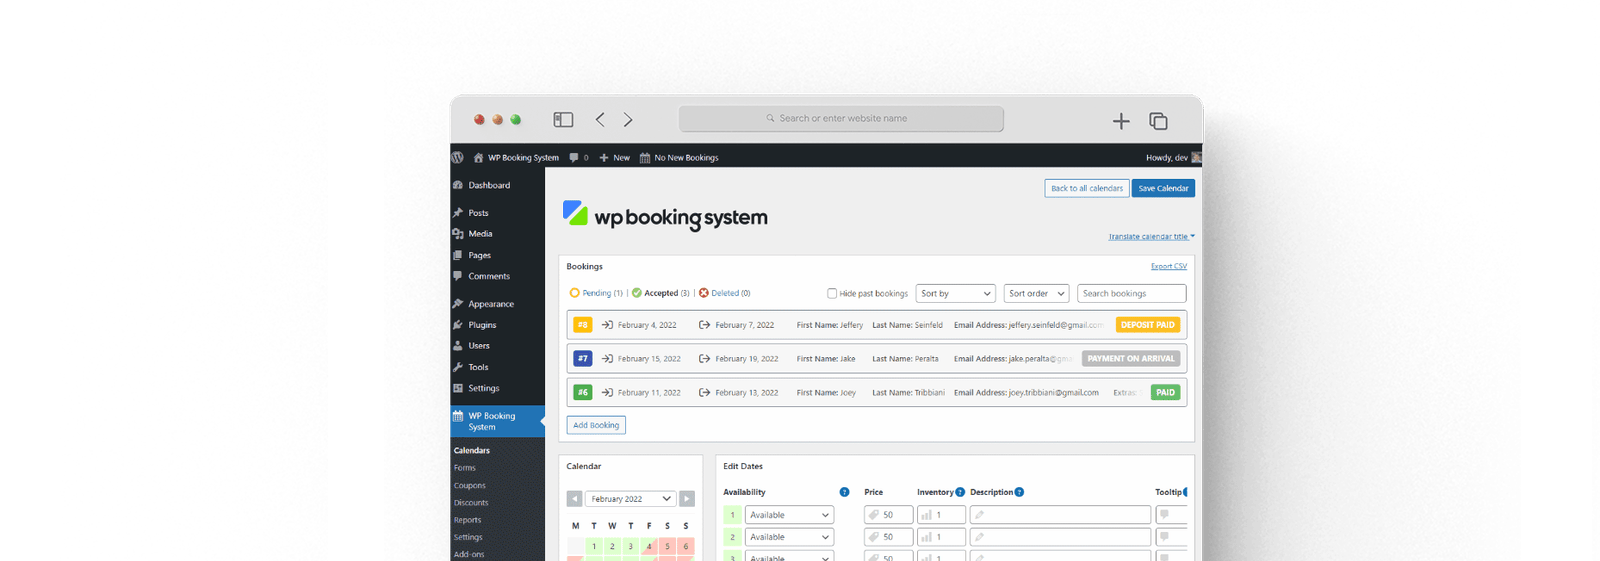1600x561 pixels.
Task: Open Appearance in the admin sidebar
Action: click(x=490, y=304)
